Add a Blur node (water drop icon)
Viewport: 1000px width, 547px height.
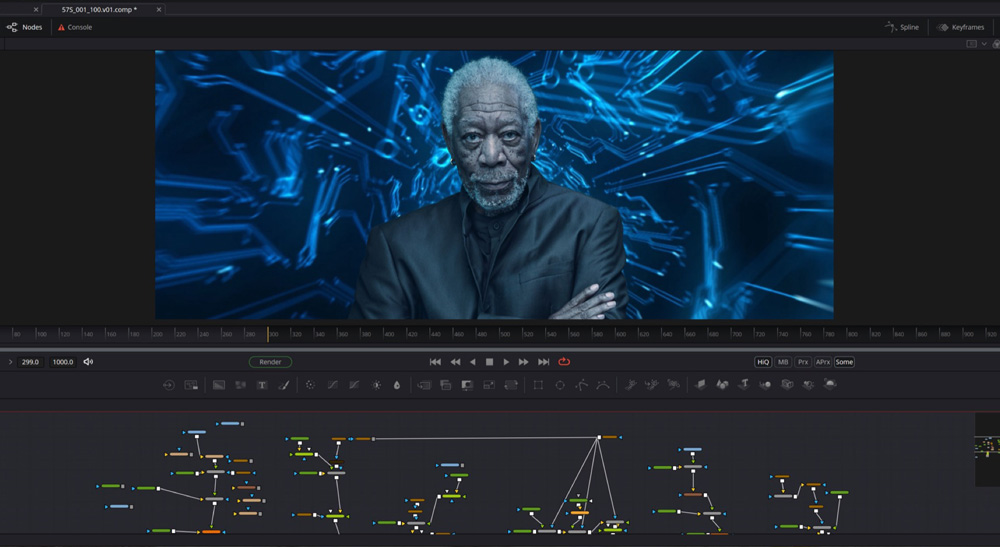(x=397, y=385)
